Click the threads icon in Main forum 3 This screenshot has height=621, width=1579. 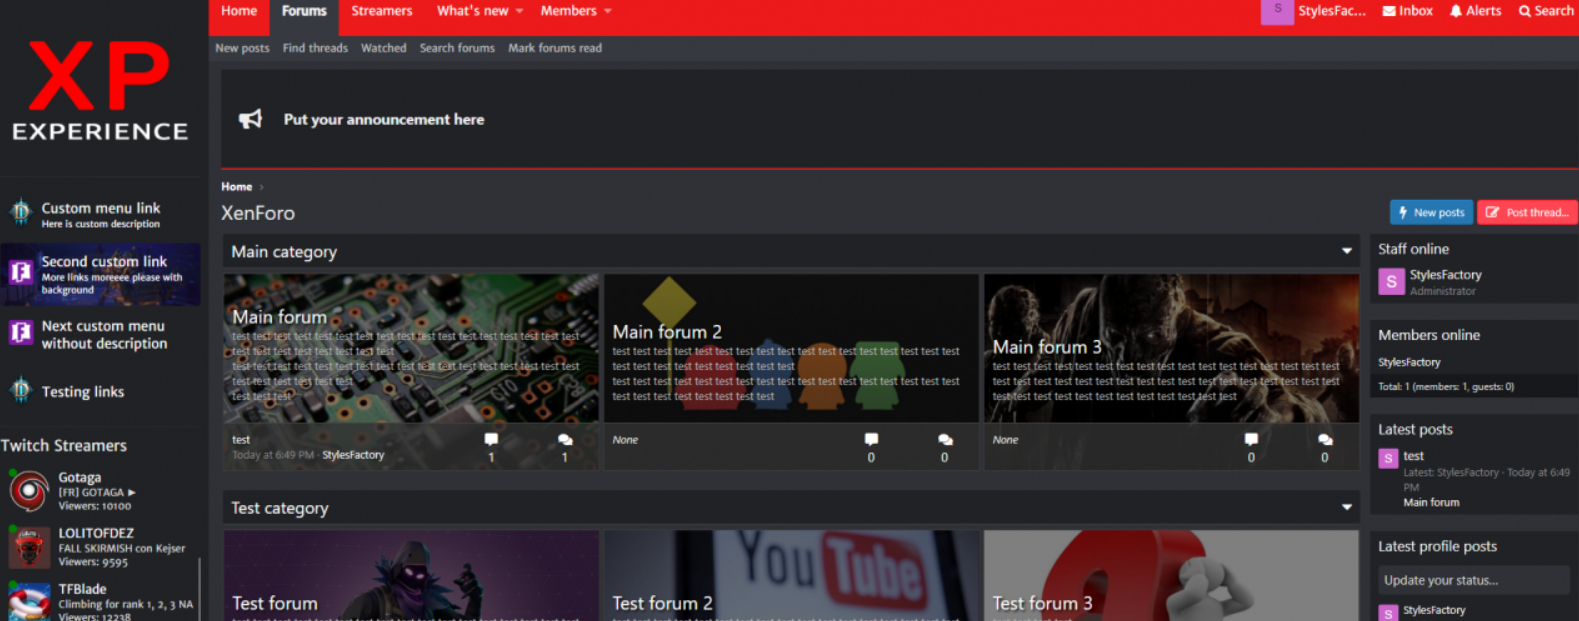coord(1251,439)
